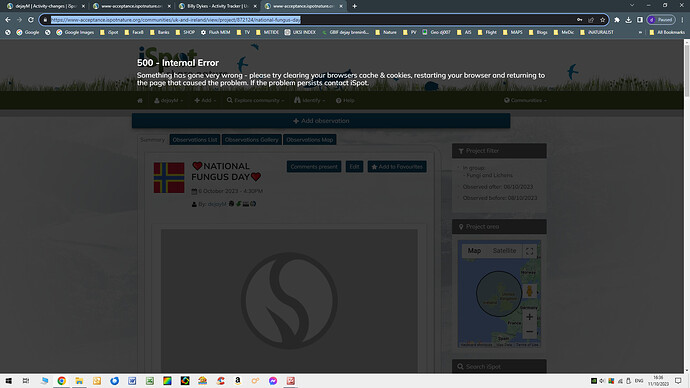Click the home icon in the site navigation bar

(x=140, y=100)
